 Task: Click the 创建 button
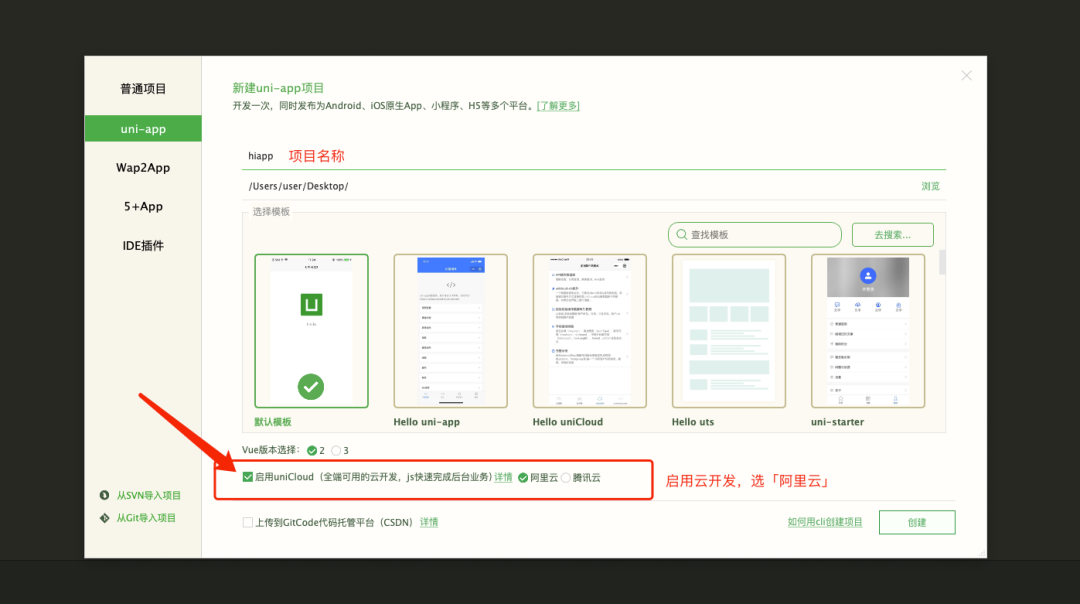click(x=917, y=522)
